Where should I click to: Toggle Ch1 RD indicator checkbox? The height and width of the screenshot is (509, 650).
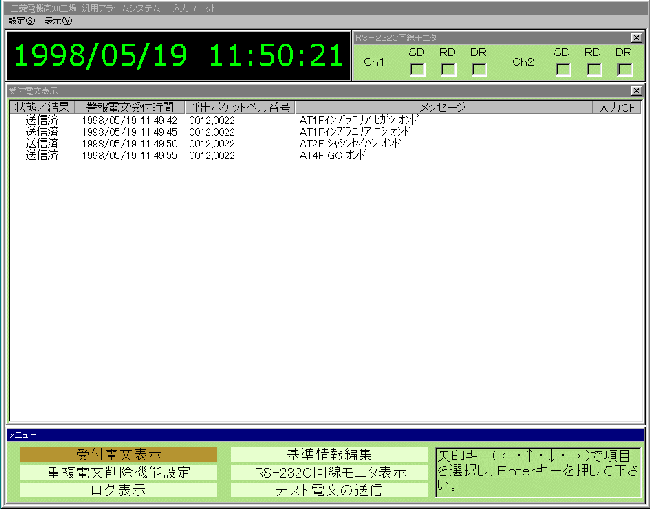tap(449, 69)
